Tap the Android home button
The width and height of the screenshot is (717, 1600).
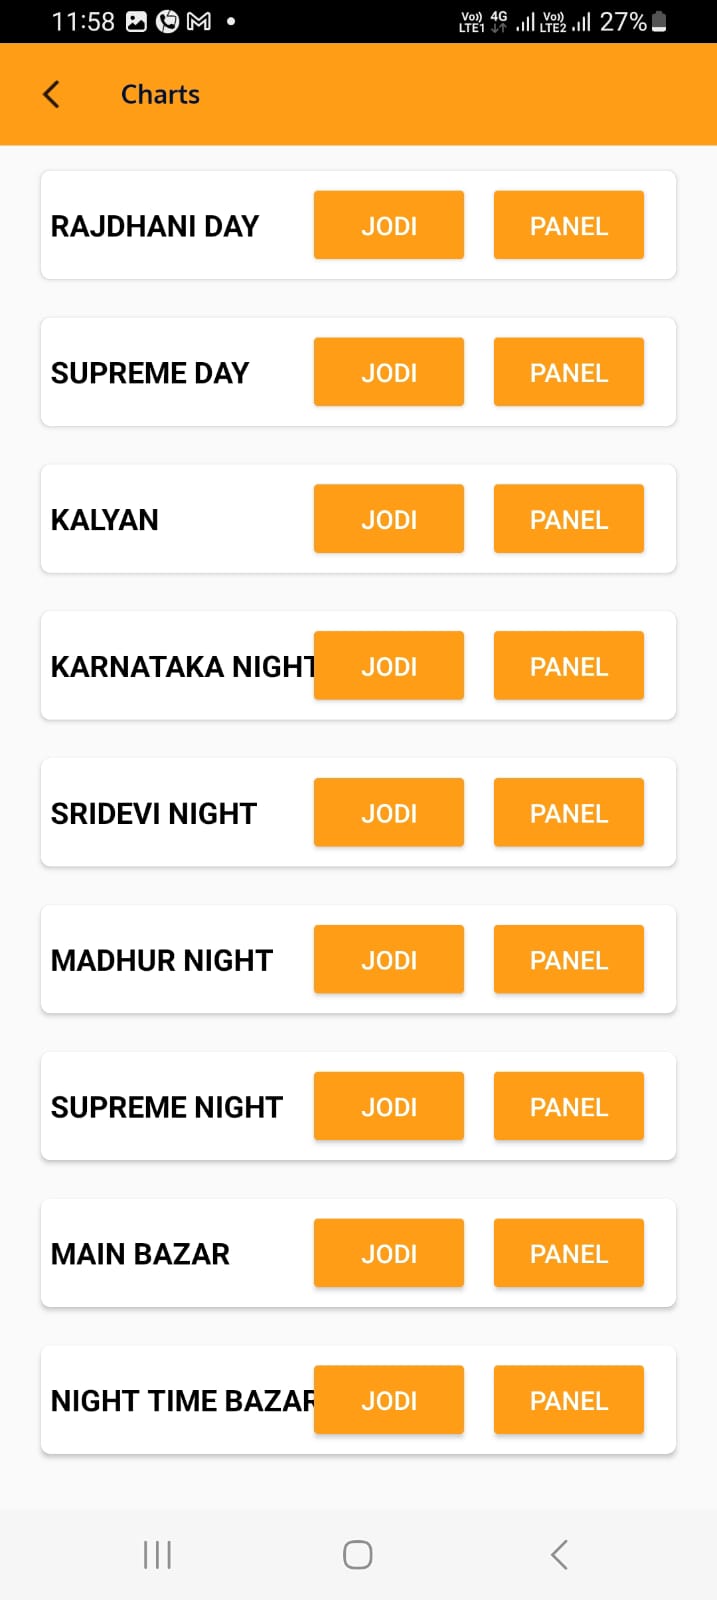coord(358,1555)
